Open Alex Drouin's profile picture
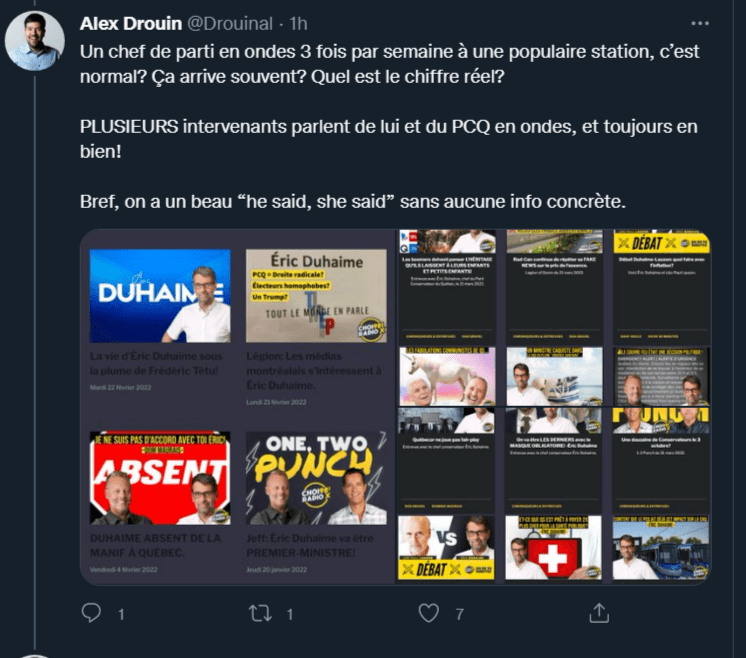Image resolution: width=746 pixels, height=658 pixels. 34,41
